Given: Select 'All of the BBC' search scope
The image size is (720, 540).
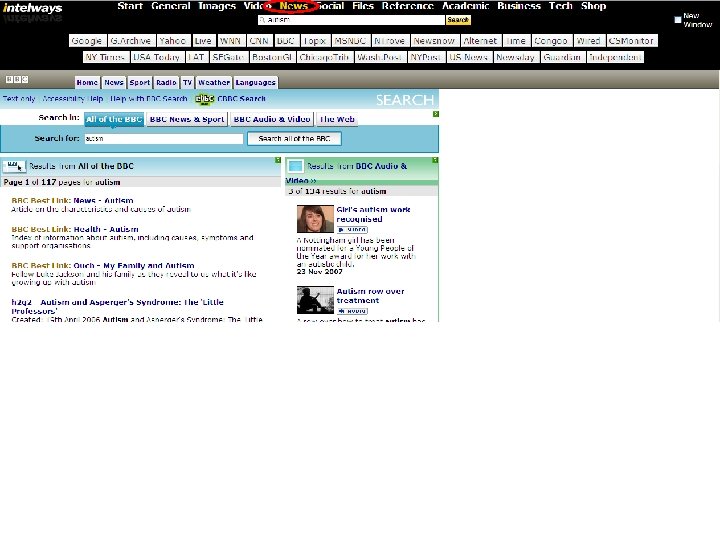Looking at the screenshot, I should pyautogui.click(x=114, y=119).
